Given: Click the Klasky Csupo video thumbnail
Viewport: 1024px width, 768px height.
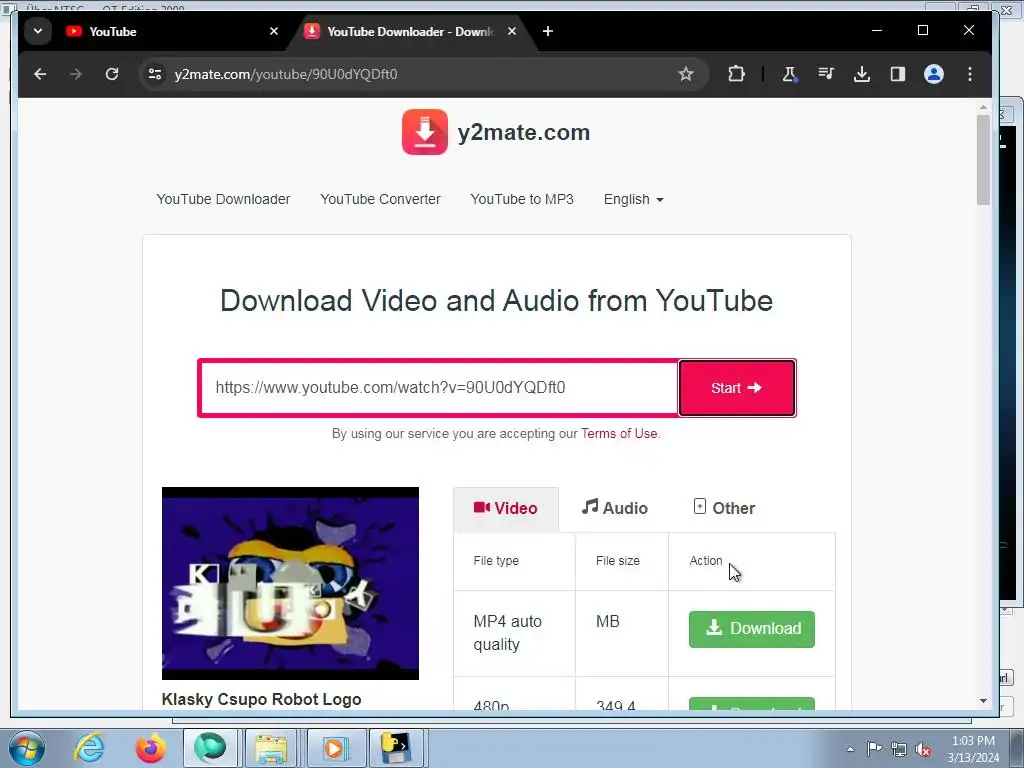Looking at the screenshot, I should click(x=290, y=583).
